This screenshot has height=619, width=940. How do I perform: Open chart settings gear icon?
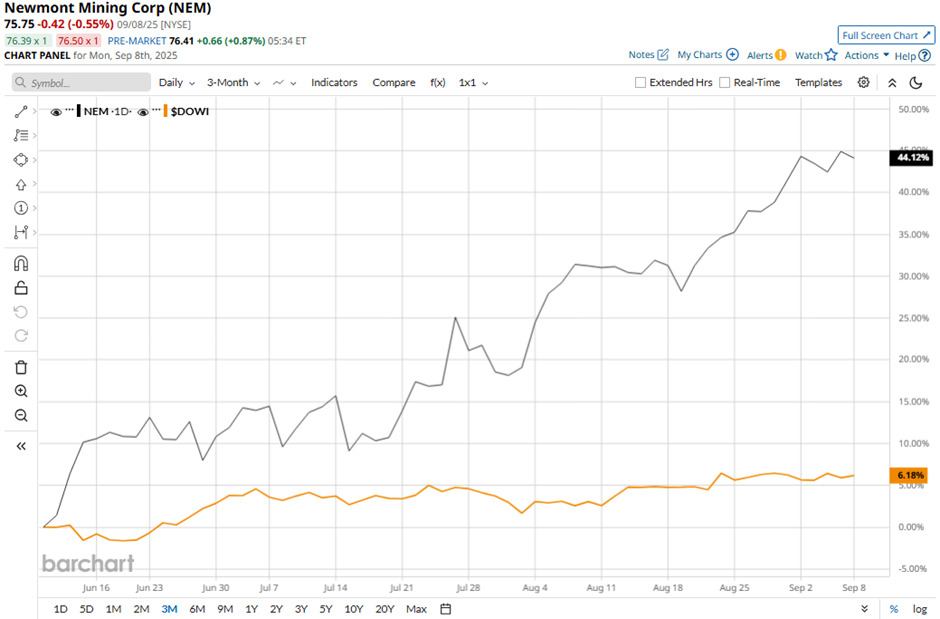click(863, 82)
